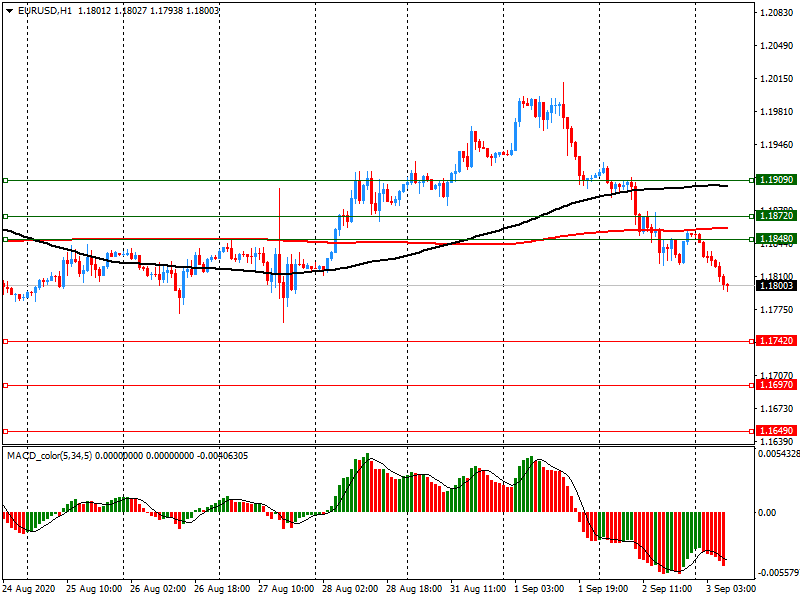
Task: Click left handle of the 1.17420 line
Action: (5, 341)
